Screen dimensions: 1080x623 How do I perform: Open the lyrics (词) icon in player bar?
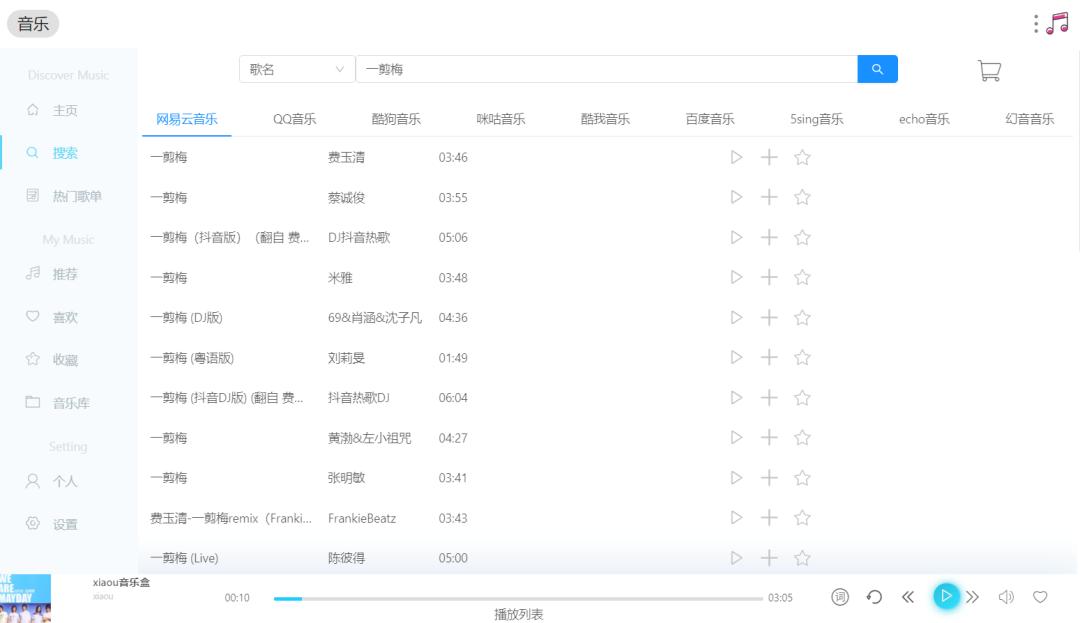(x=840, y=597)
